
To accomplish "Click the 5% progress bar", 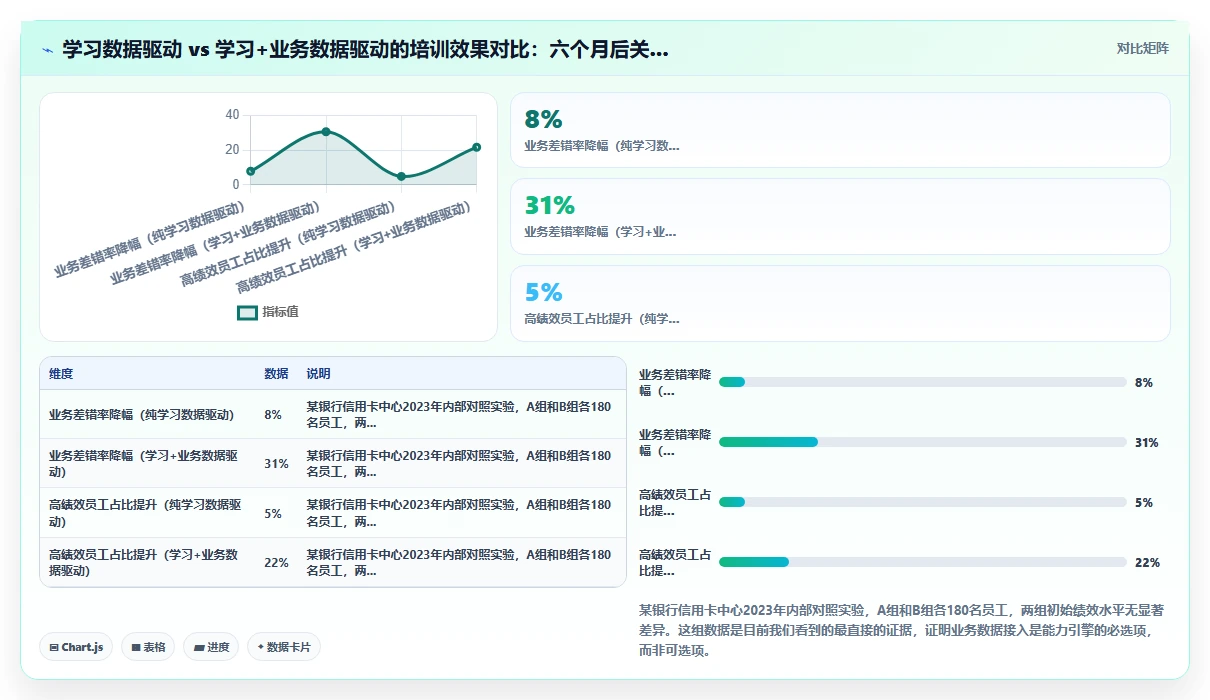I will pos(923,502).
